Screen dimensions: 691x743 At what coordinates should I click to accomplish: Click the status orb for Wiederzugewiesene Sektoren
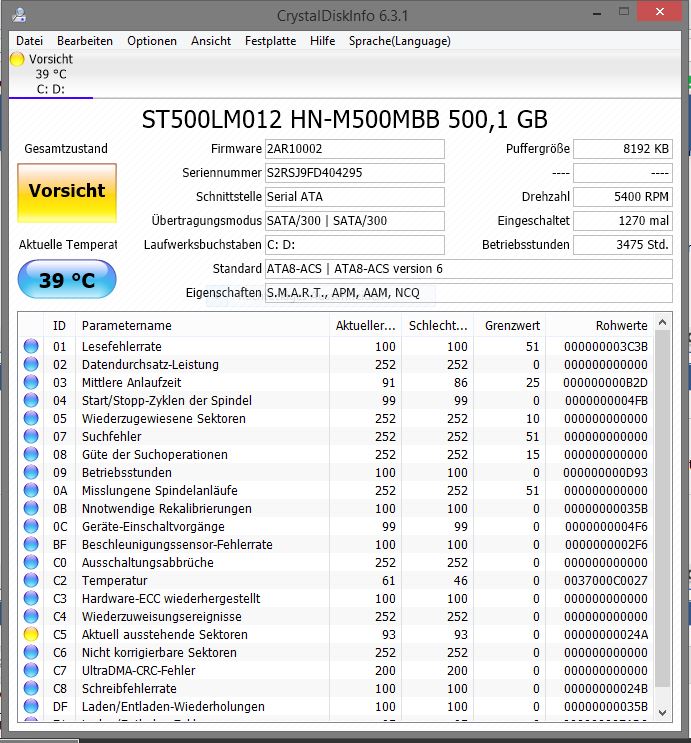(31, 418)
